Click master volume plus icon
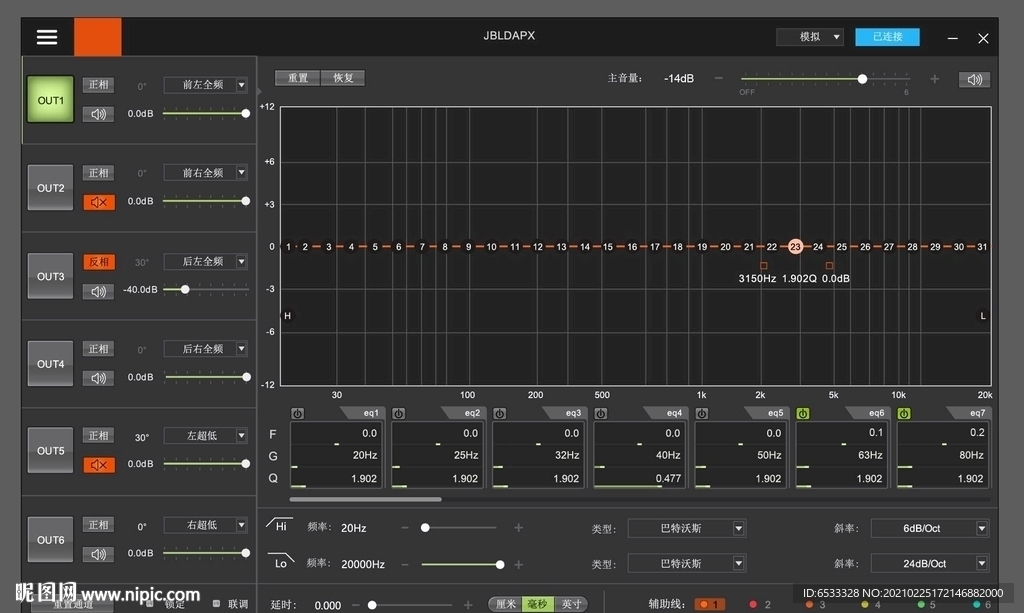Screen dimensions: 1024x613 934,79
